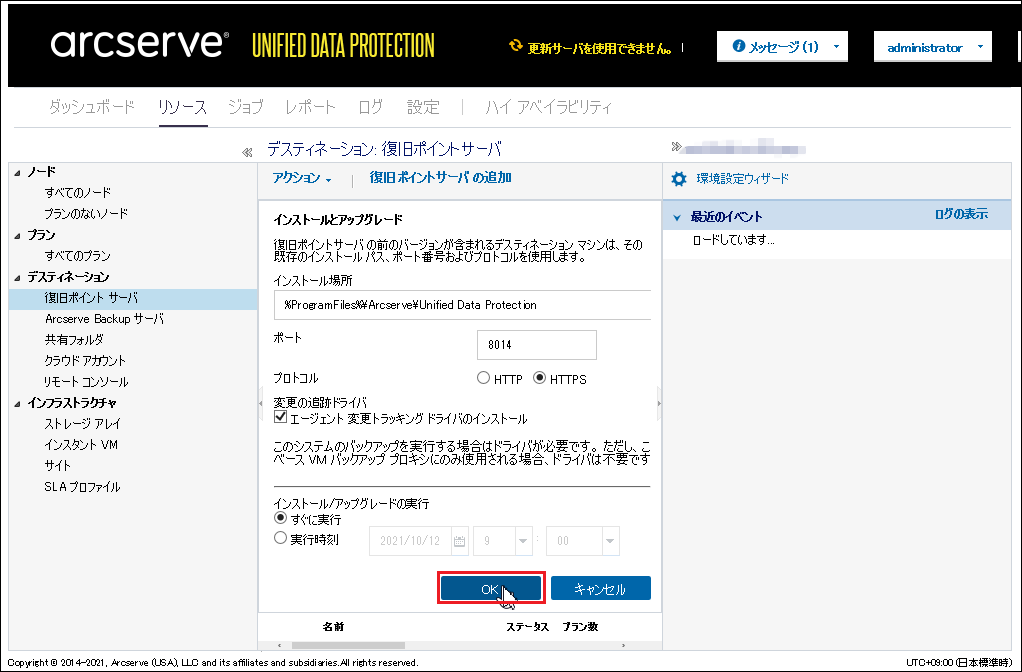Viewport: 1022px width, 672px height.
Task: Select 共有フォルダ in the tree
Action: pos(74,340)
